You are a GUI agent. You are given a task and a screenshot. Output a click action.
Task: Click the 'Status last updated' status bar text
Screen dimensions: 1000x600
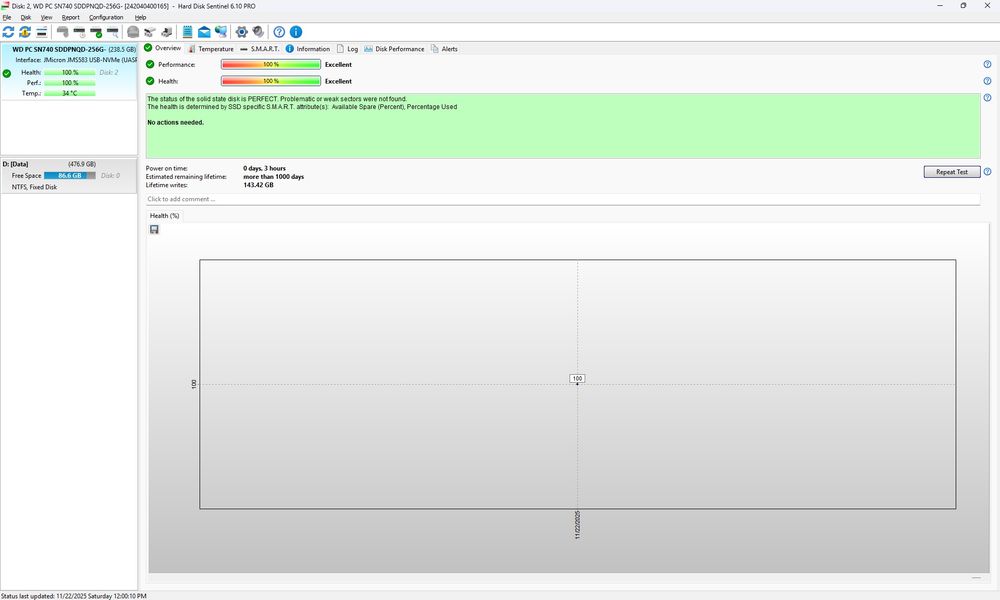coord(74,596)
